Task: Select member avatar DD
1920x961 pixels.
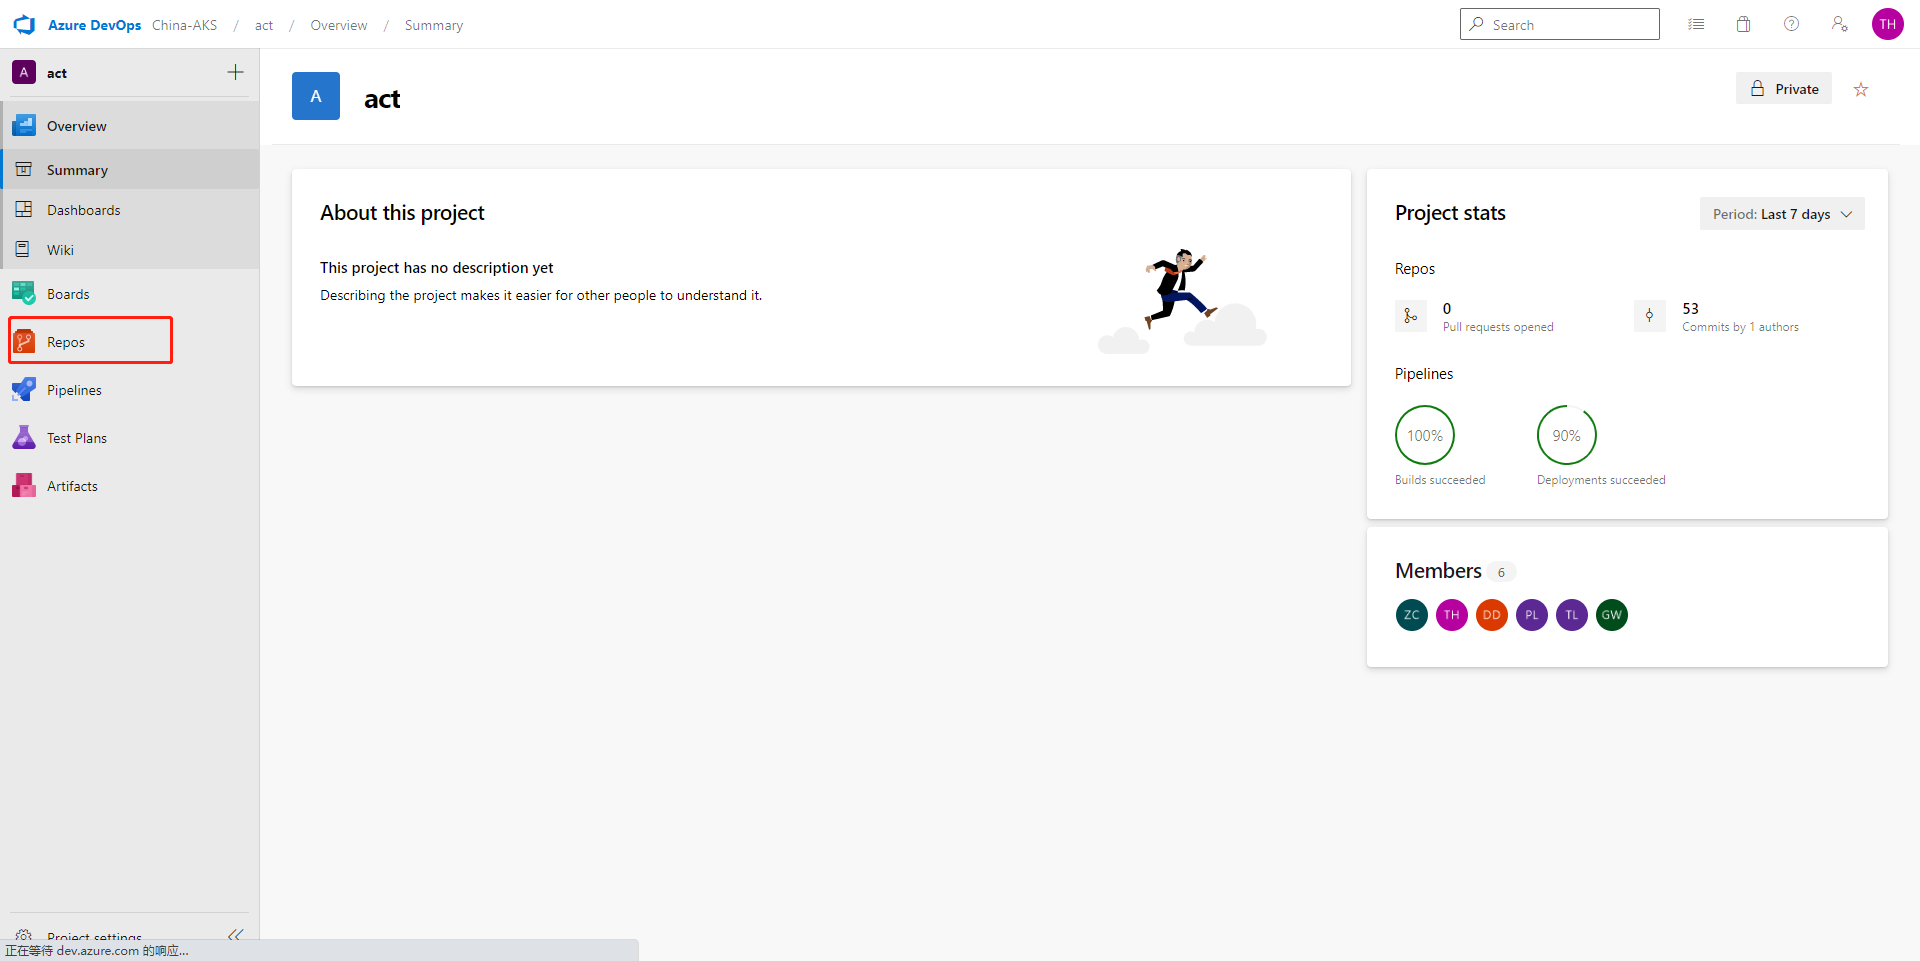Action: click(1492, 615)
